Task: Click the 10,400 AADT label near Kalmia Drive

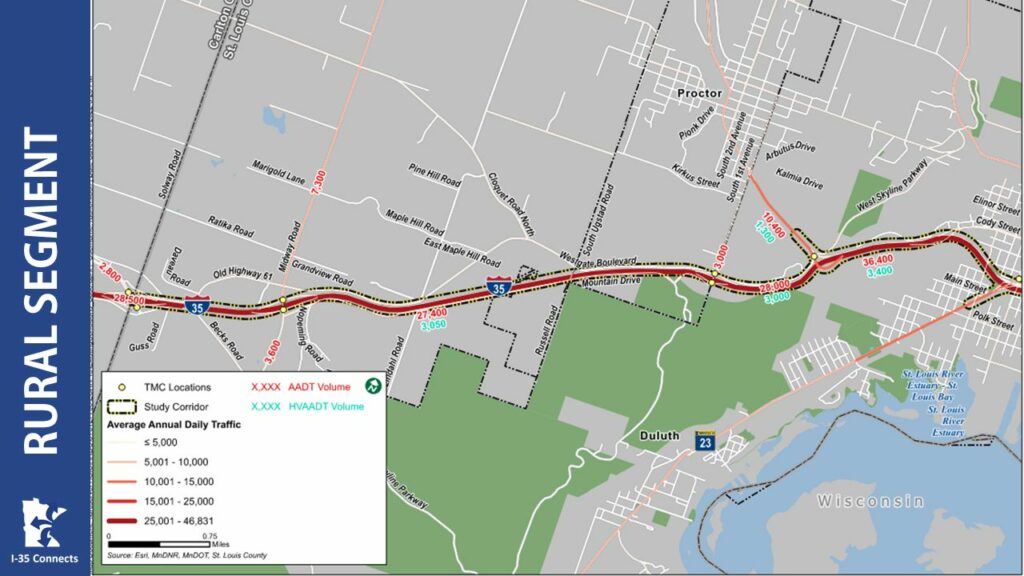Action: pos(773,225)
